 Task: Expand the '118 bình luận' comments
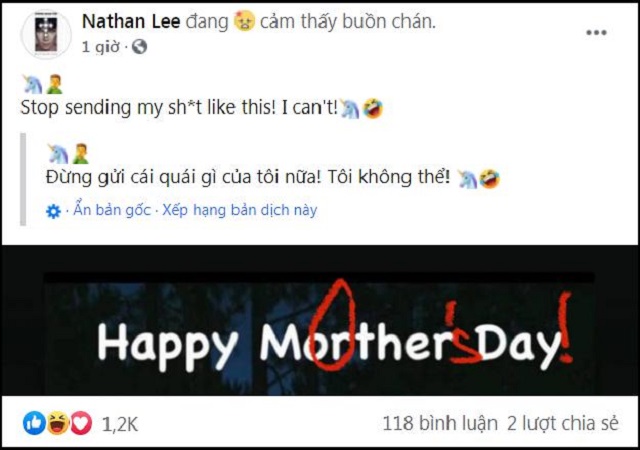(440, 424)
